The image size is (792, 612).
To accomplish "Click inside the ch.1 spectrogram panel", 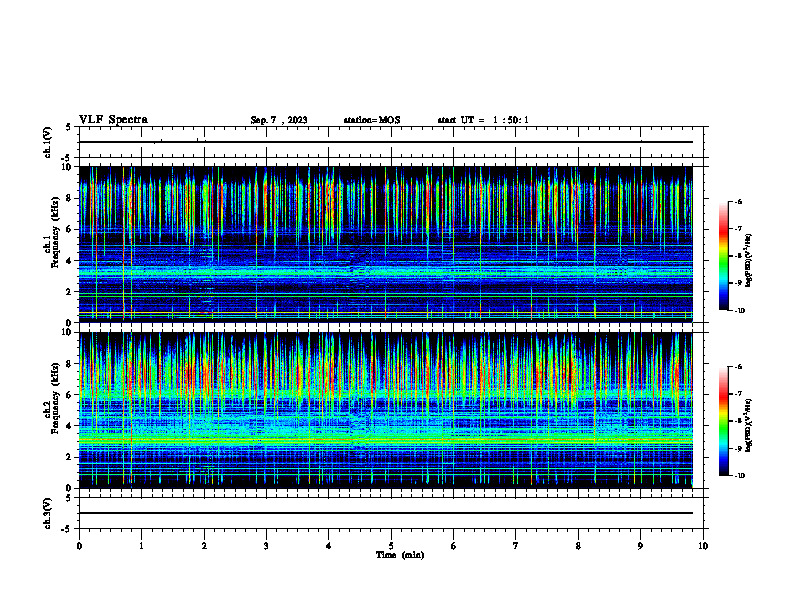I will tap(385, 244).
